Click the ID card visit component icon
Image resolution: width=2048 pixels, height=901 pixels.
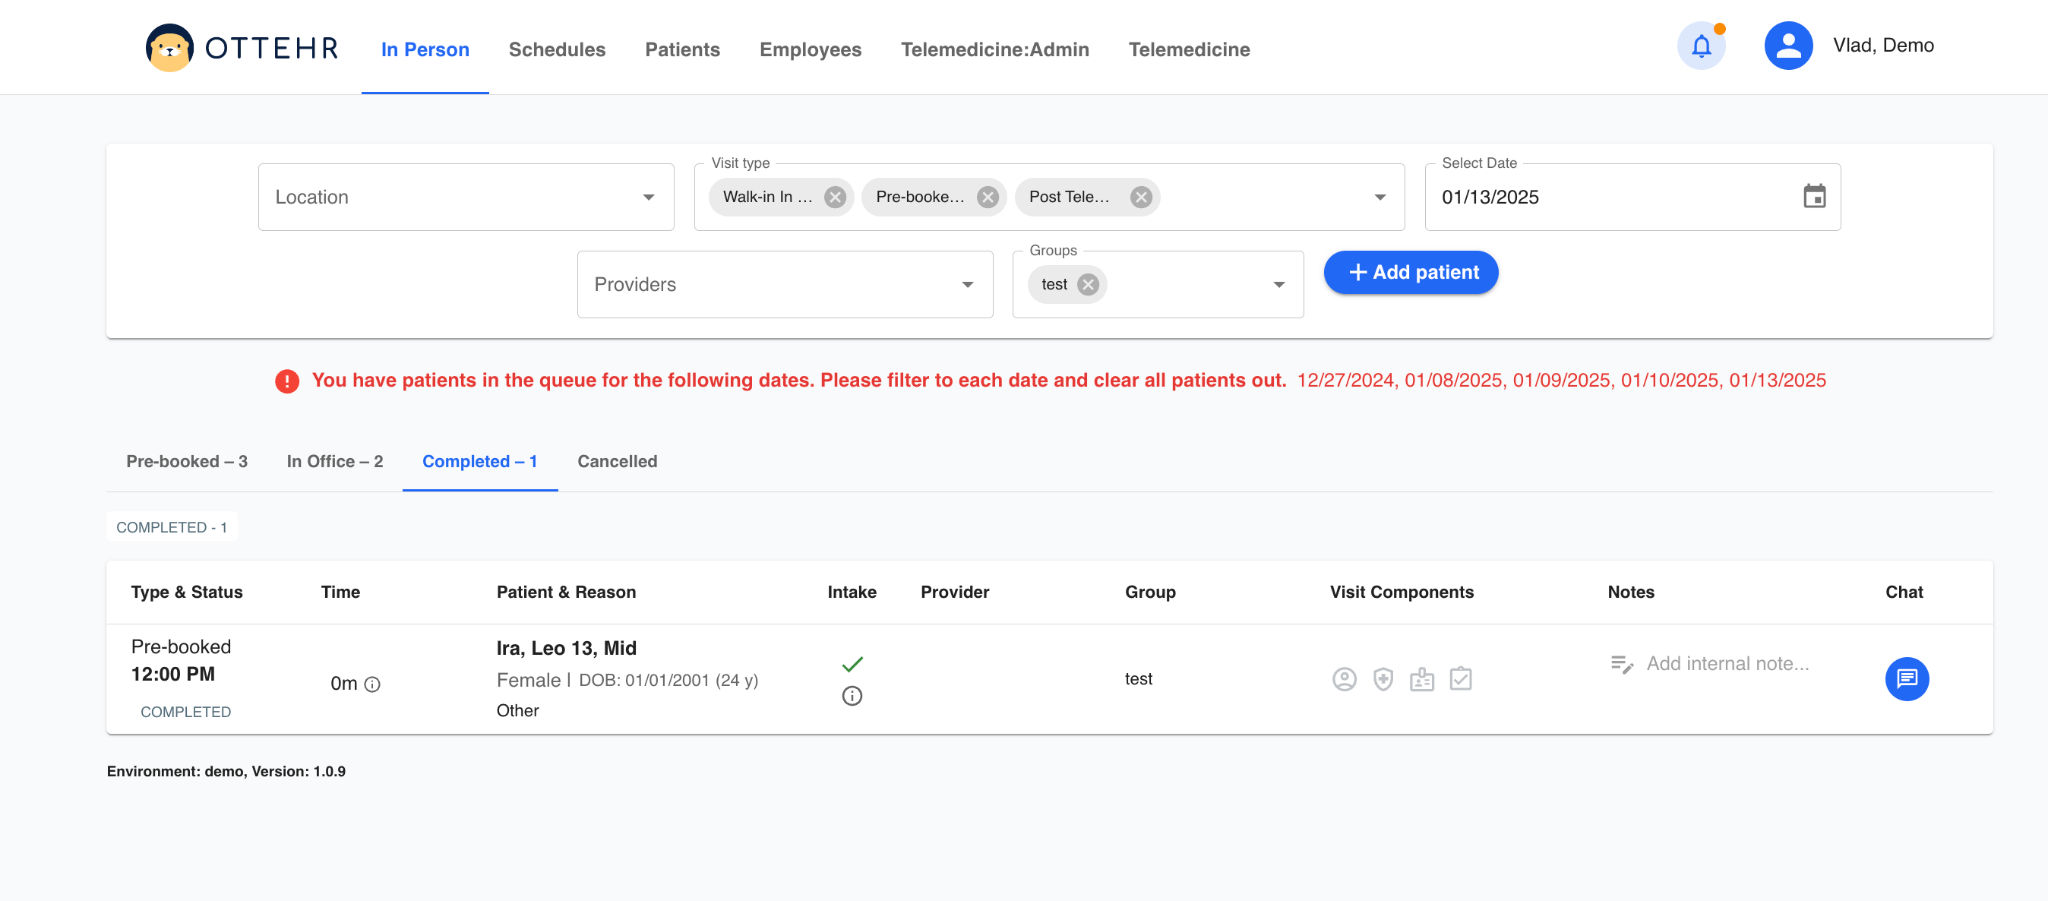coord(1422,680)
